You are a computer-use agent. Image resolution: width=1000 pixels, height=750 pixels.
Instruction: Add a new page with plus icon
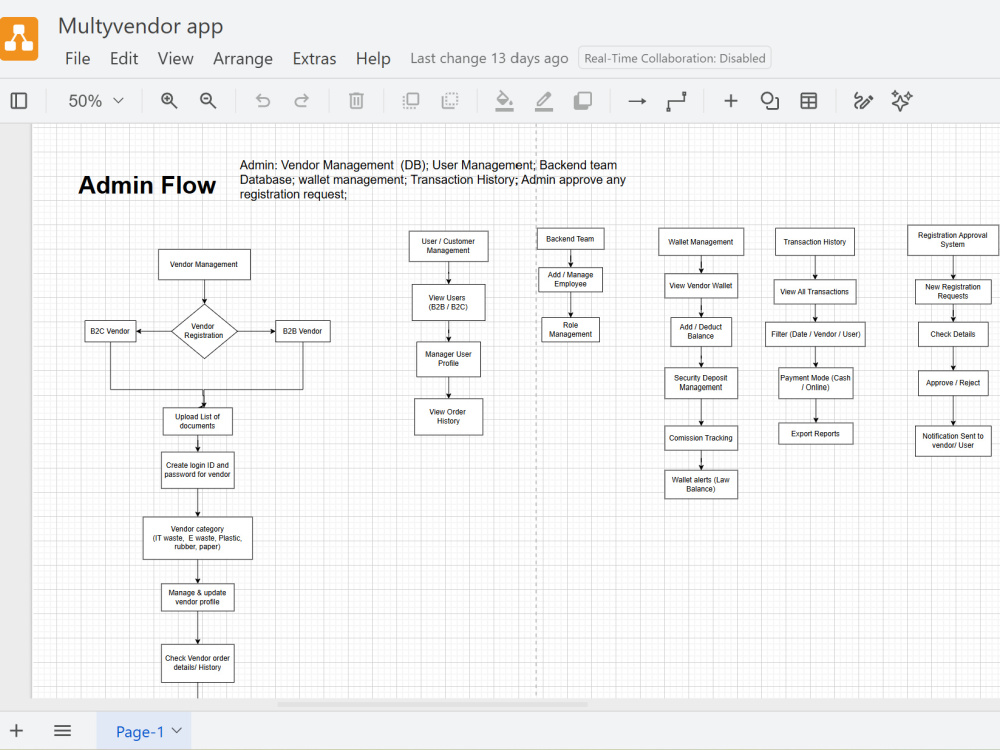[17, 731]
